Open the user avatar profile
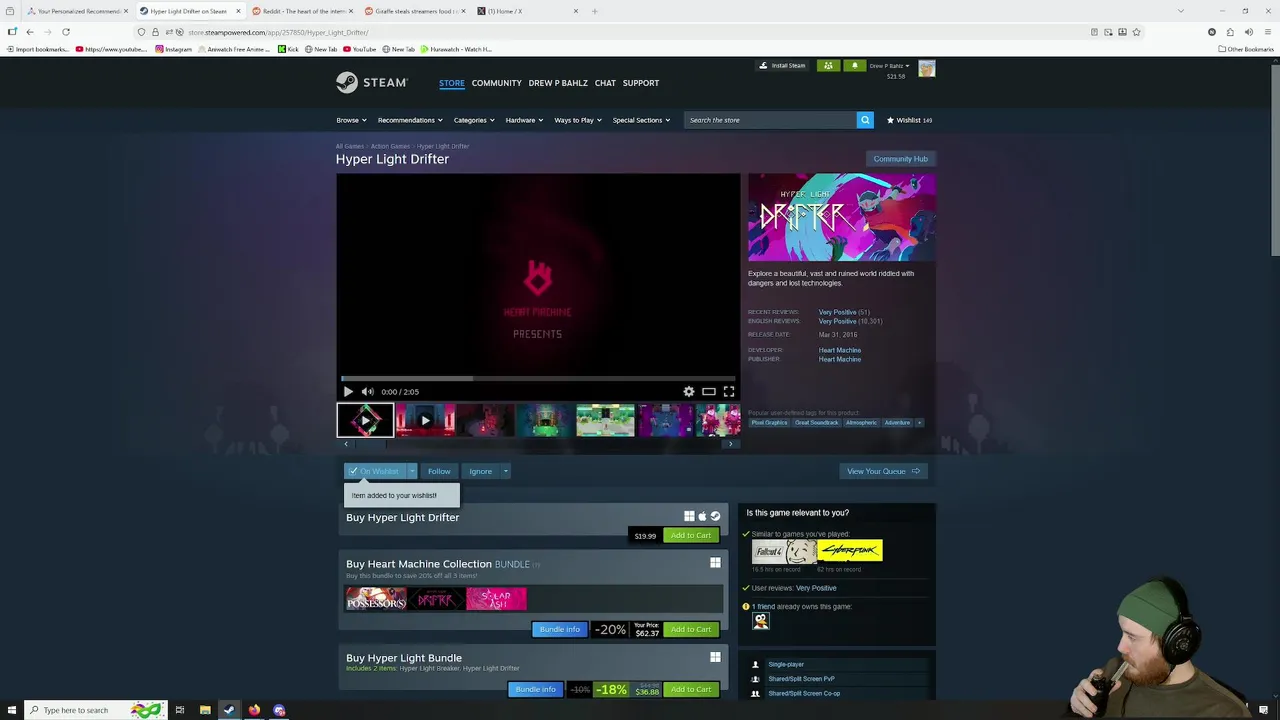The image size is (1280, 720). tap(927, 68)
